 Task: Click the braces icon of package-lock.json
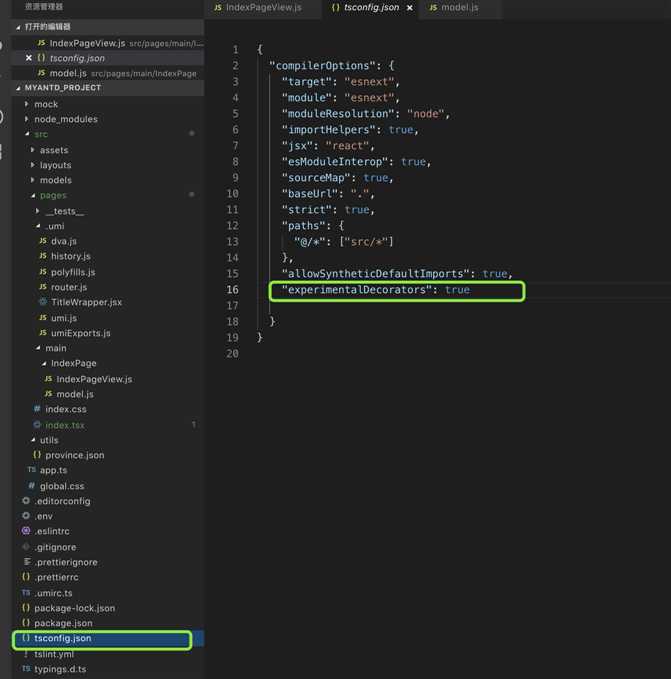[26, 608]
